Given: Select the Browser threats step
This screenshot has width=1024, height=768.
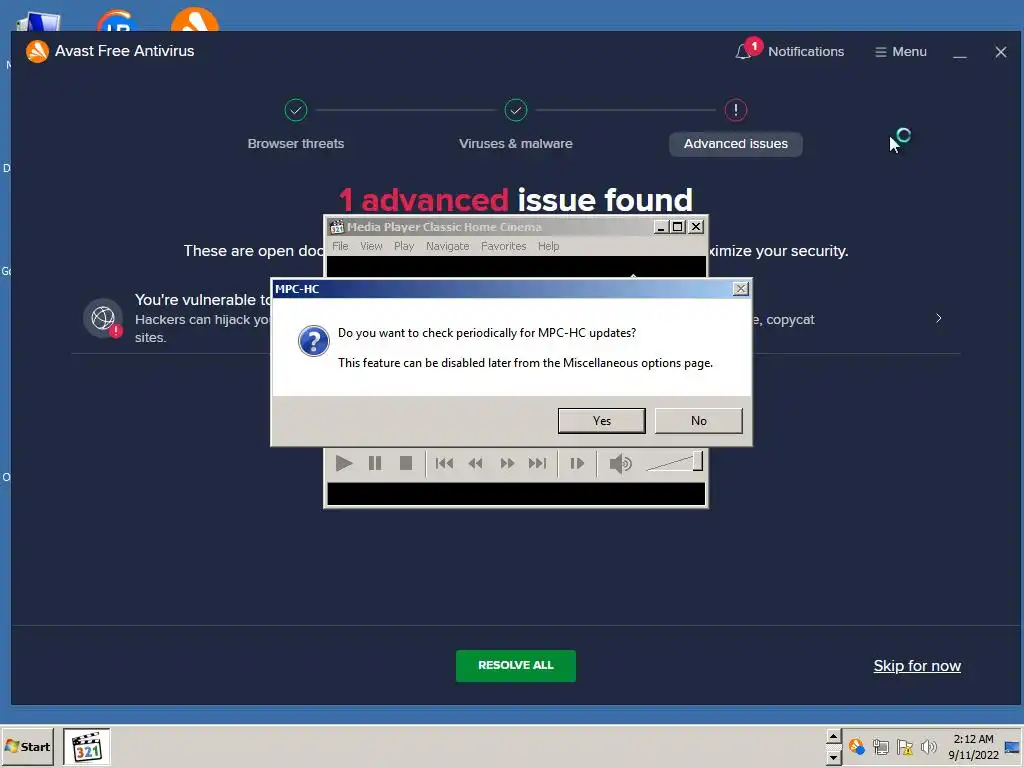Looking at the screenshot, I should point(296,144).
